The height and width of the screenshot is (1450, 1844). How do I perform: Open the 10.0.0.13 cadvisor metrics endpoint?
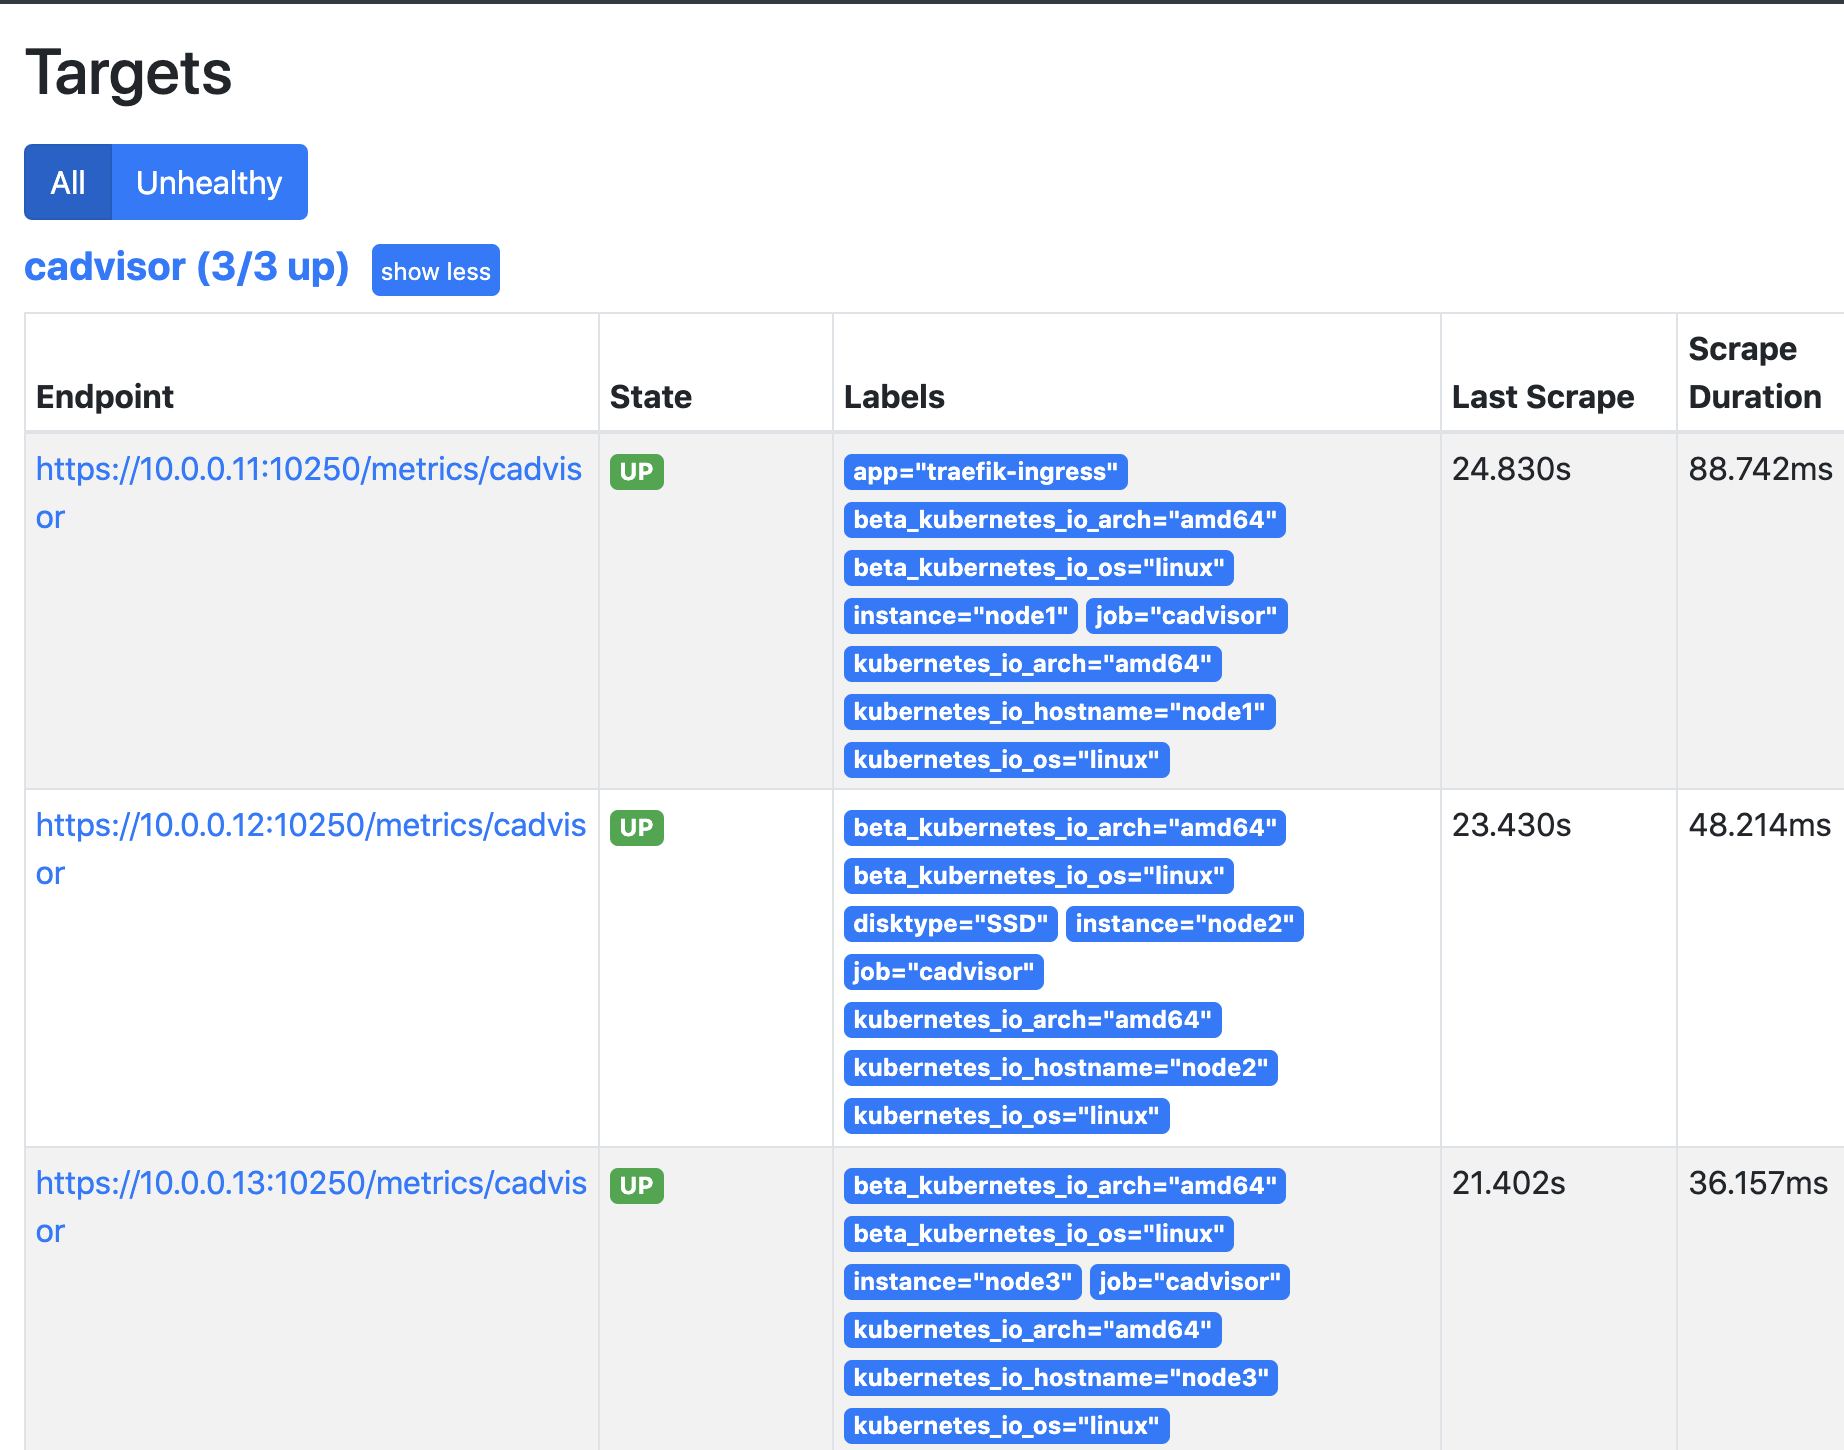tap(311, 1207)
